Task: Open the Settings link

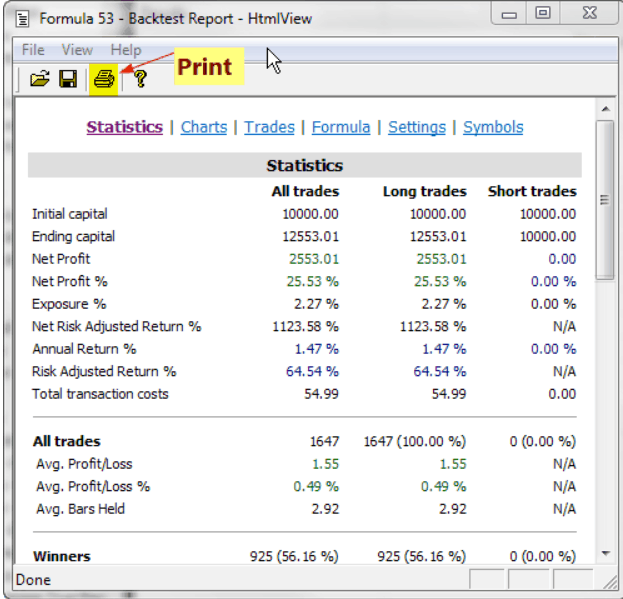Action: pos(417,127)
